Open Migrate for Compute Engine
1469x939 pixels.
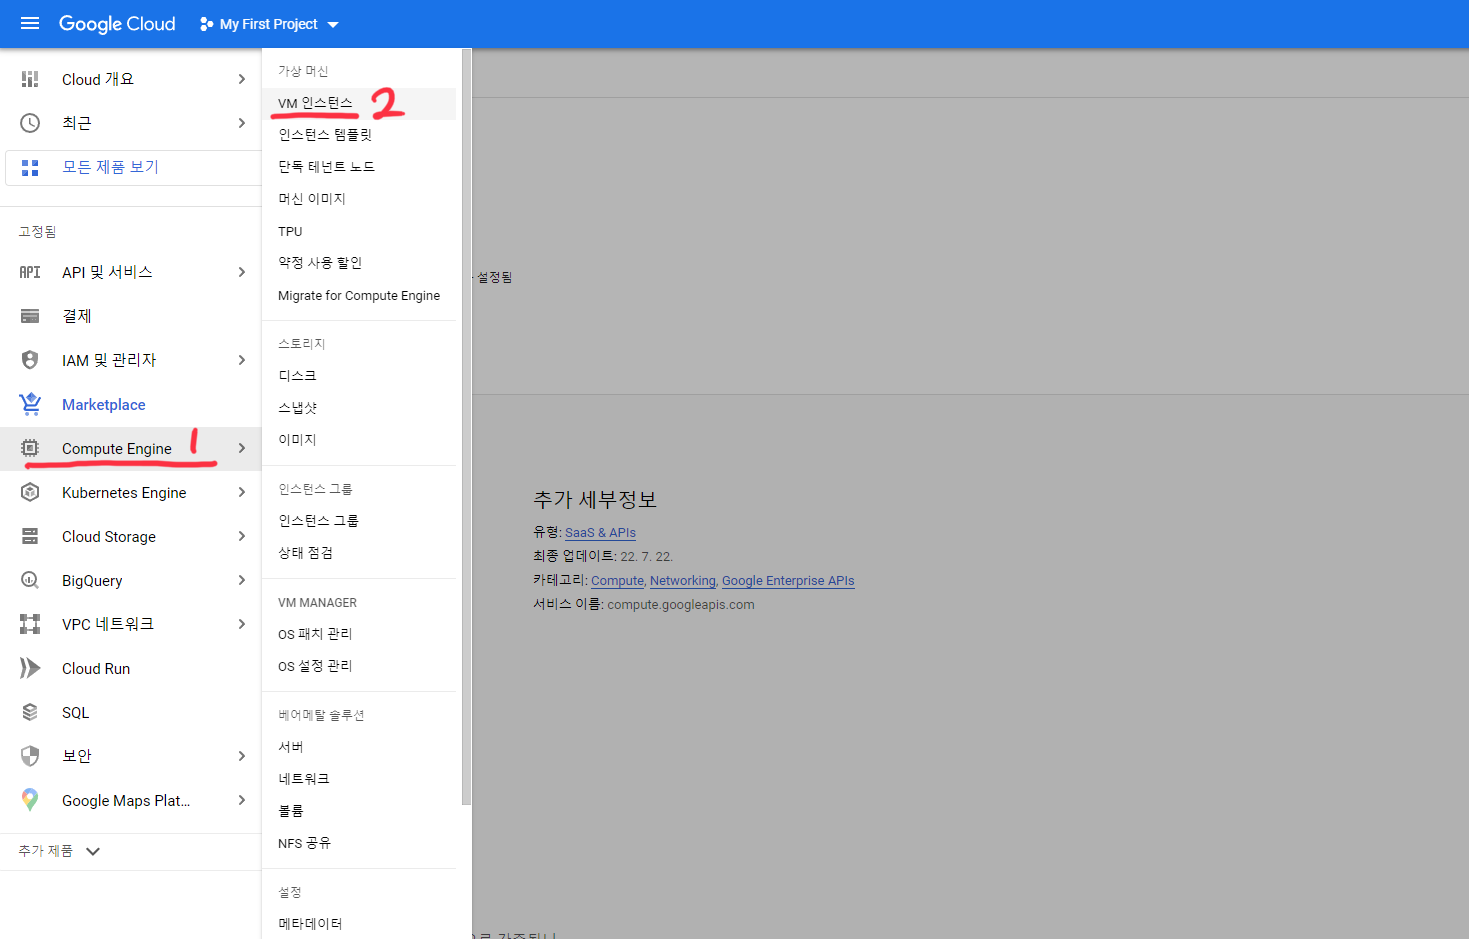point(359,295)
